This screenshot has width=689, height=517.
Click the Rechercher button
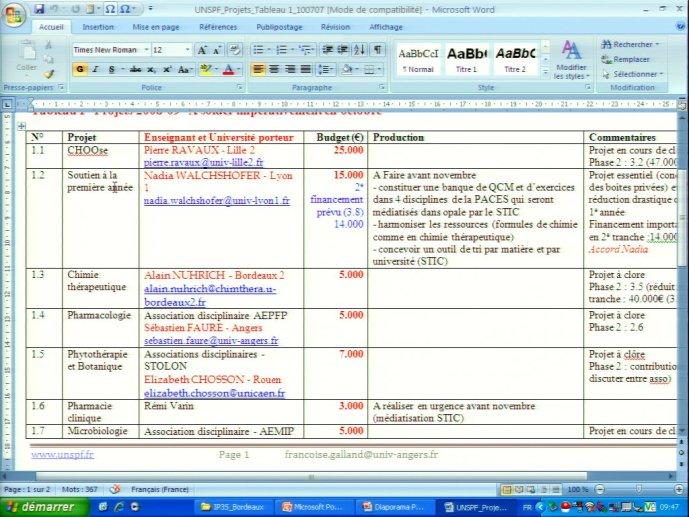630,44
